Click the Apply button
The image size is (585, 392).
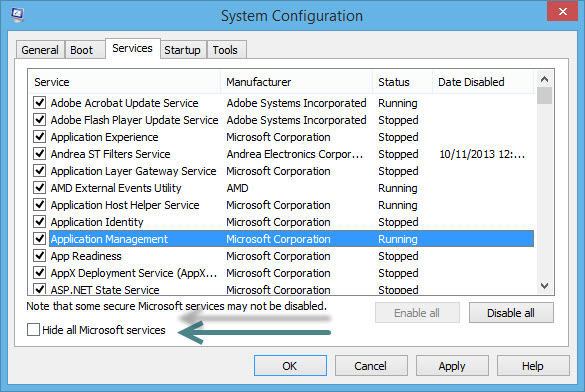click(452, 366)
